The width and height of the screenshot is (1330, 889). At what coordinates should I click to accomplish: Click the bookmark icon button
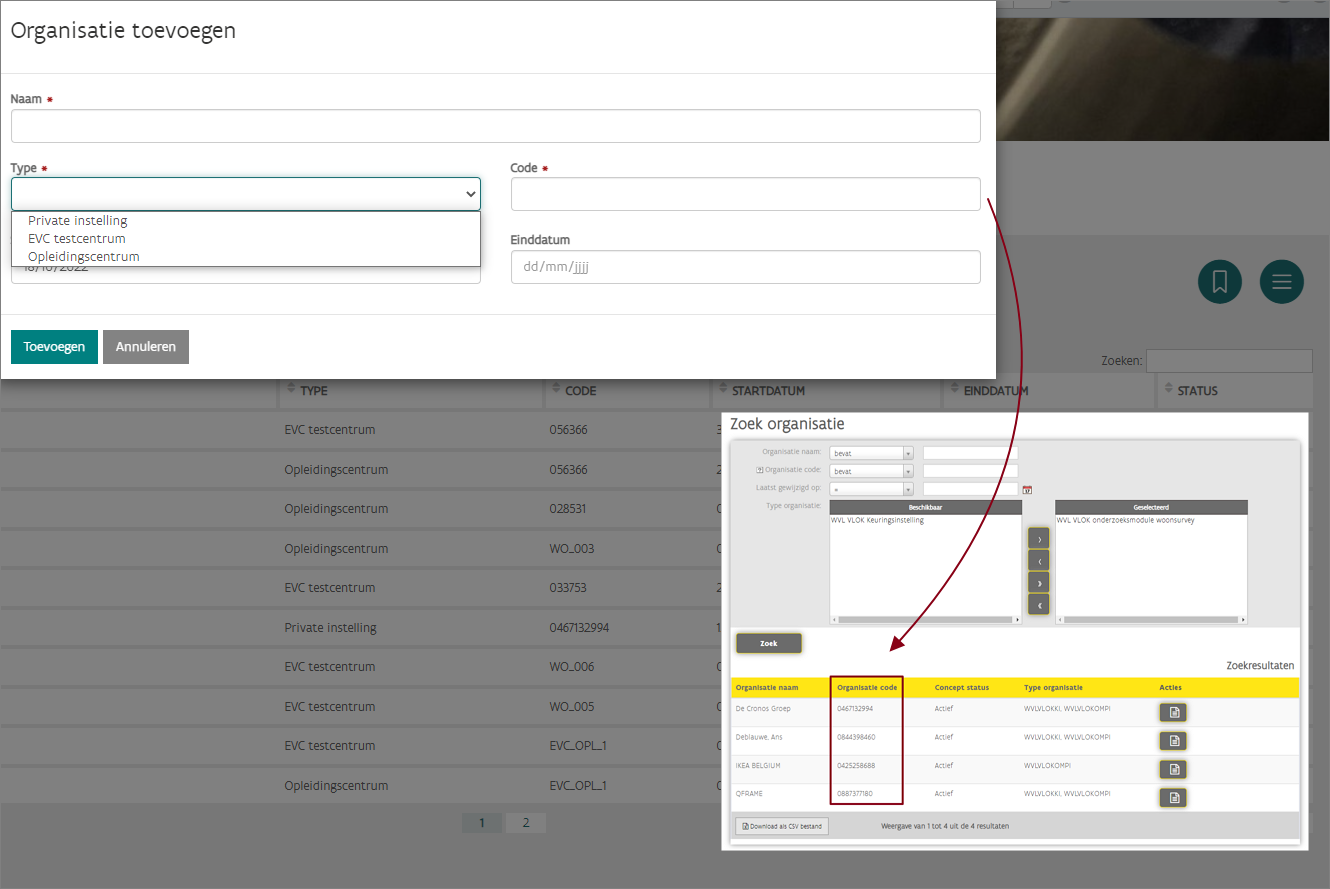(x=1219, y=282)
